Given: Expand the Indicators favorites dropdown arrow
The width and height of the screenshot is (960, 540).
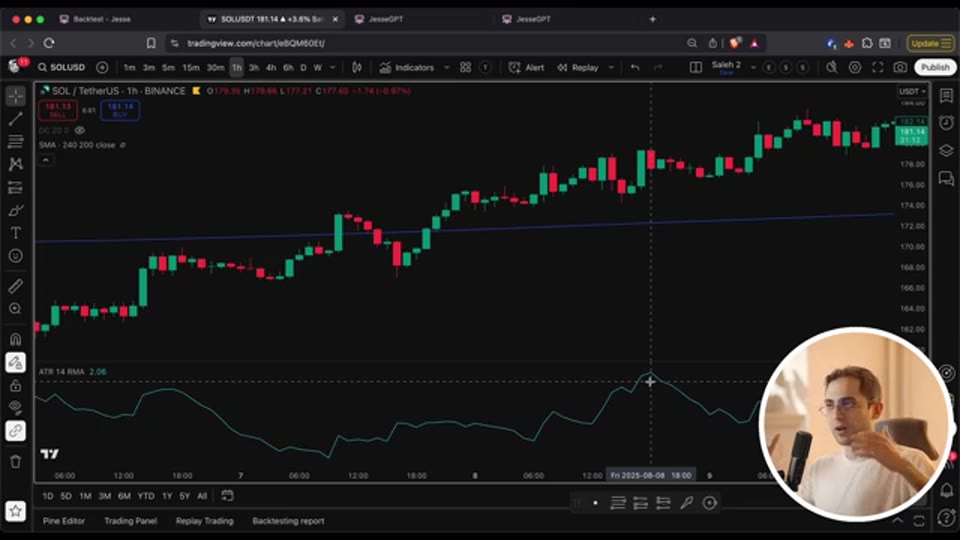Looking at the screenshot, I should coord(447,67).
